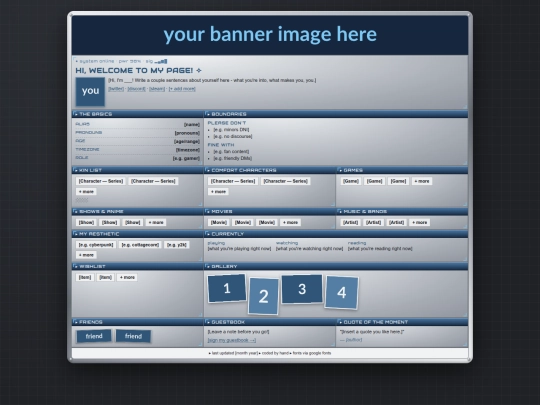Click the '[e.g. gamer]' role value

[186, 158]
